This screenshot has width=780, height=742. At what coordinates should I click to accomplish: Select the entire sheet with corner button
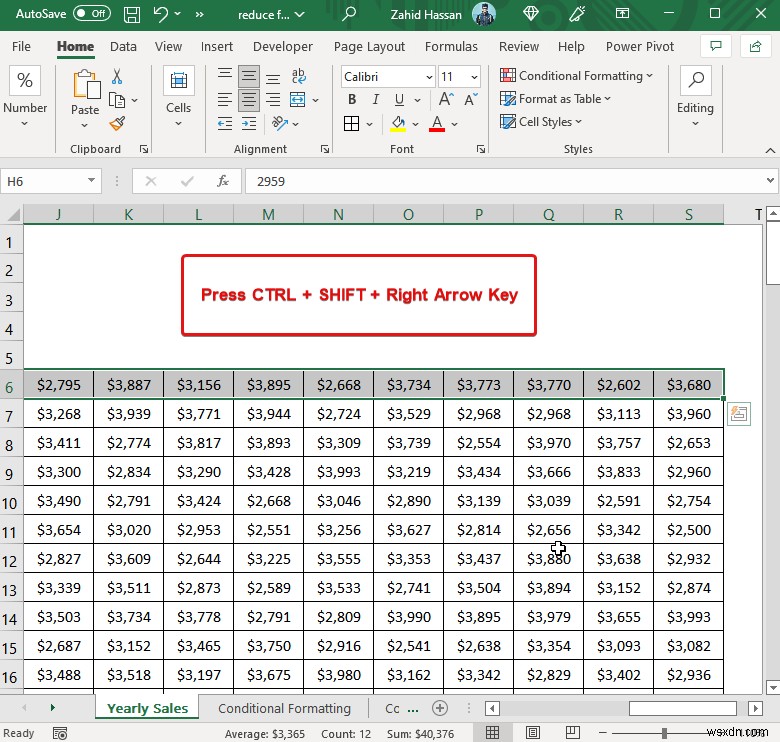pyautogui.click(x=12, y=214)
